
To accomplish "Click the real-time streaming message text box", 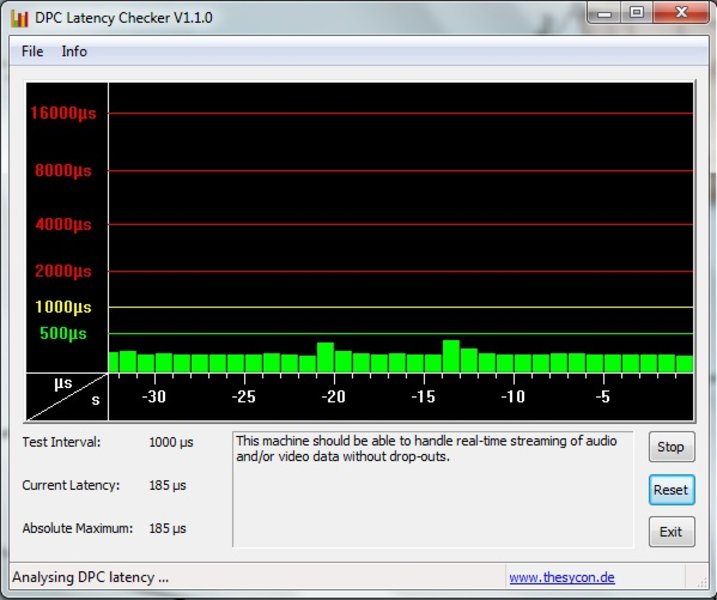I will pos(432,489).
